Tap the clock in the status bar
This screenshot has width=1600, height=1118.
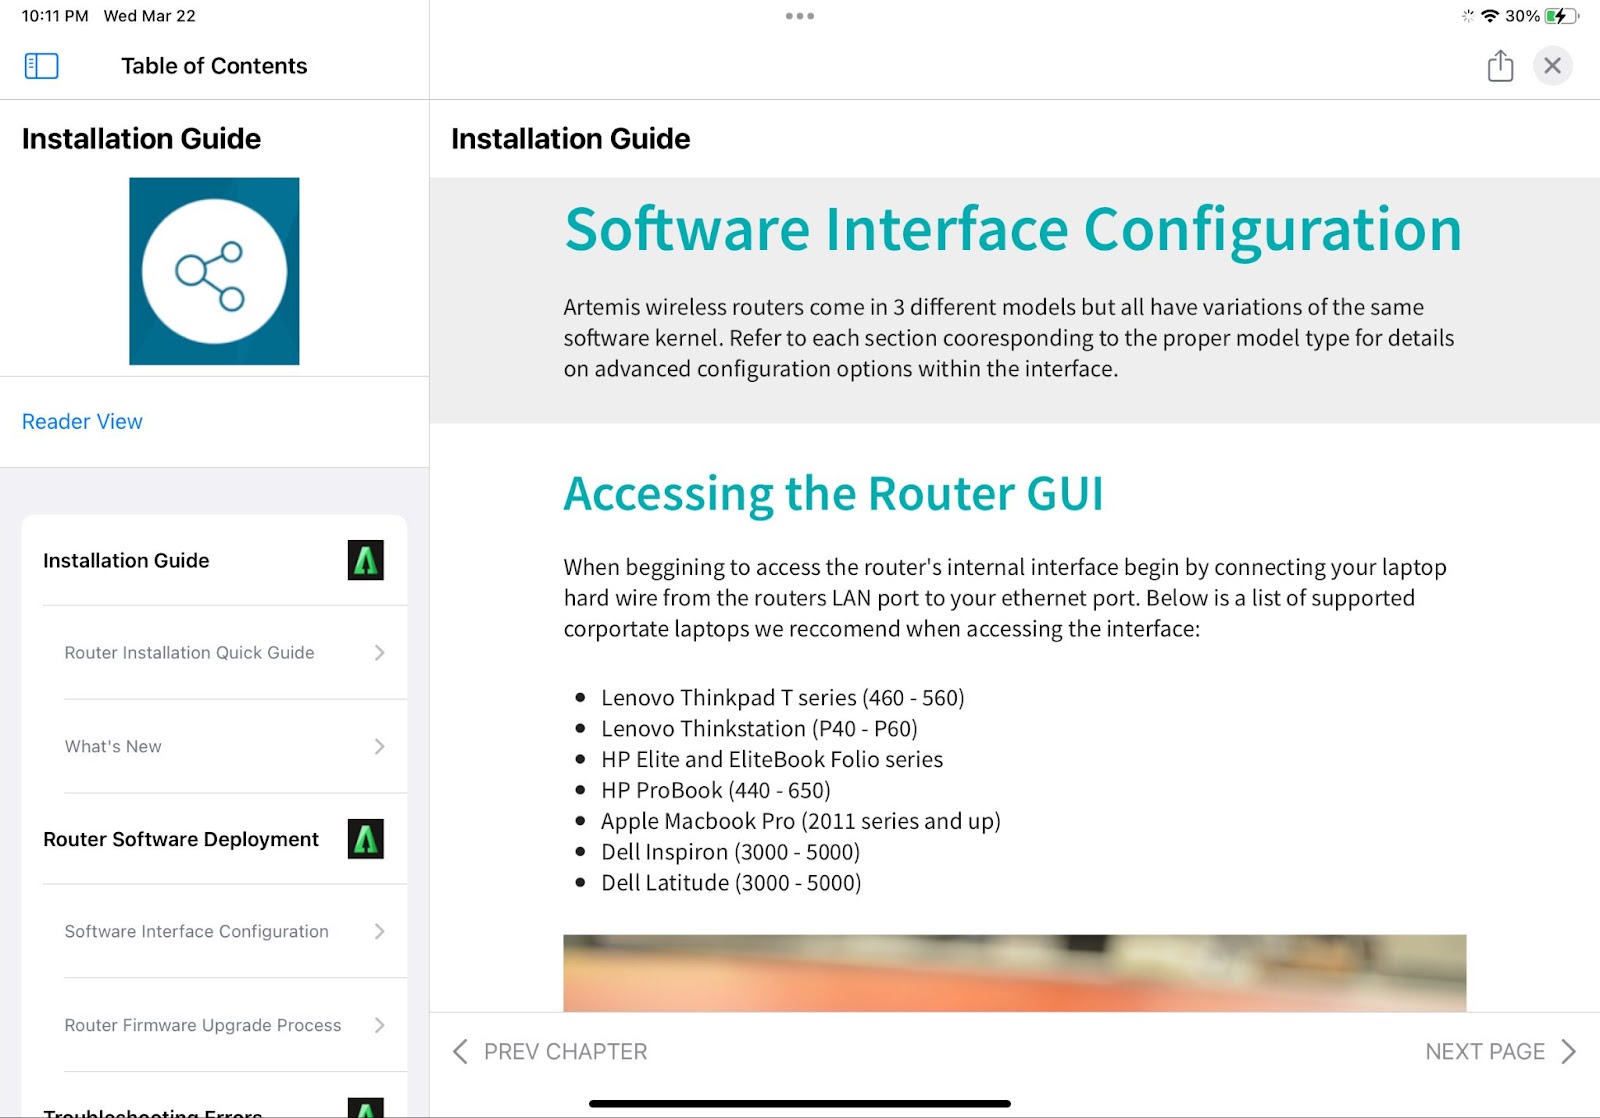pyautogui.click(x=55, y=16)
